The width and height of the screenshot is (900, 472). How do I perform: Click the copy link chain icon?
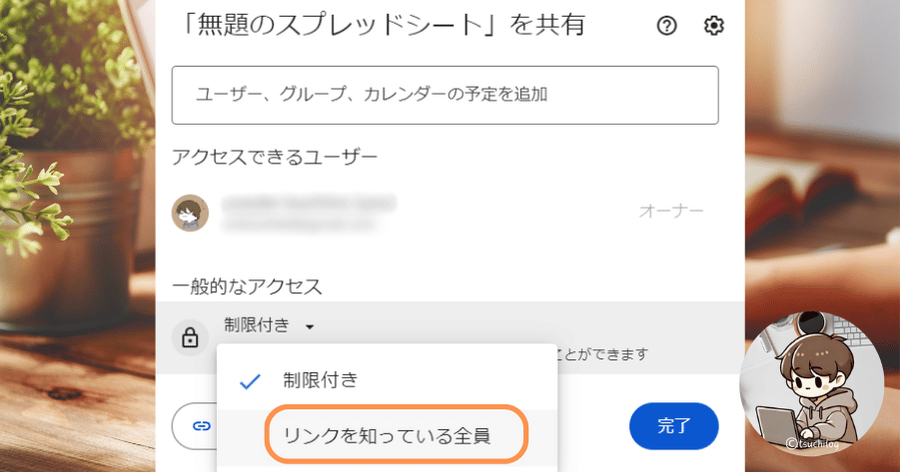[202, 426]
